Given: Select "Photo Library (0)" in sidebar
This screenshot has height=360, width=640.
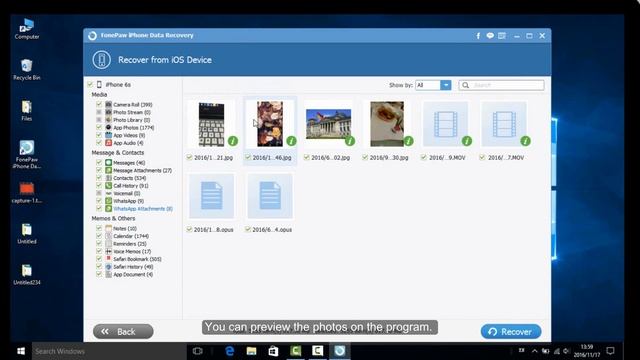Looking at the screenshot, I should coord(131,120).
